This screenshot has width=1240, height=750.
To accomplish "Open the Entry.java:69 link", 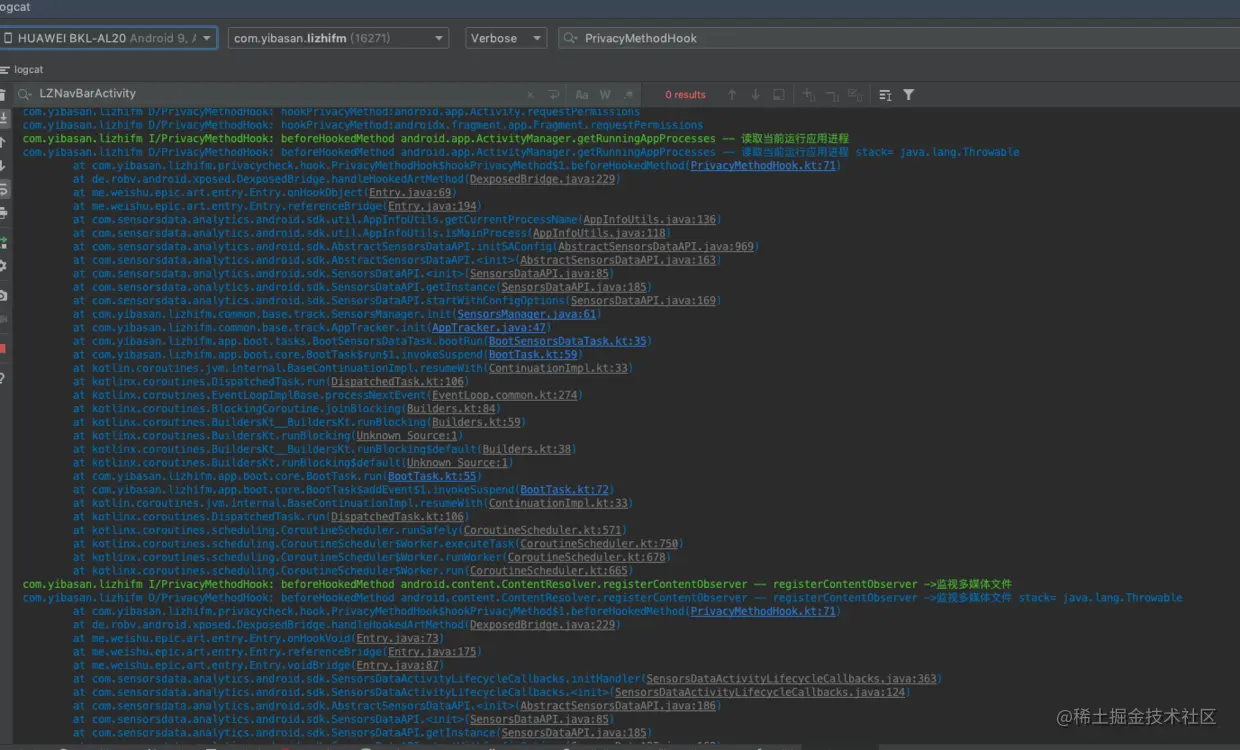I will click(x=412, y=192).
